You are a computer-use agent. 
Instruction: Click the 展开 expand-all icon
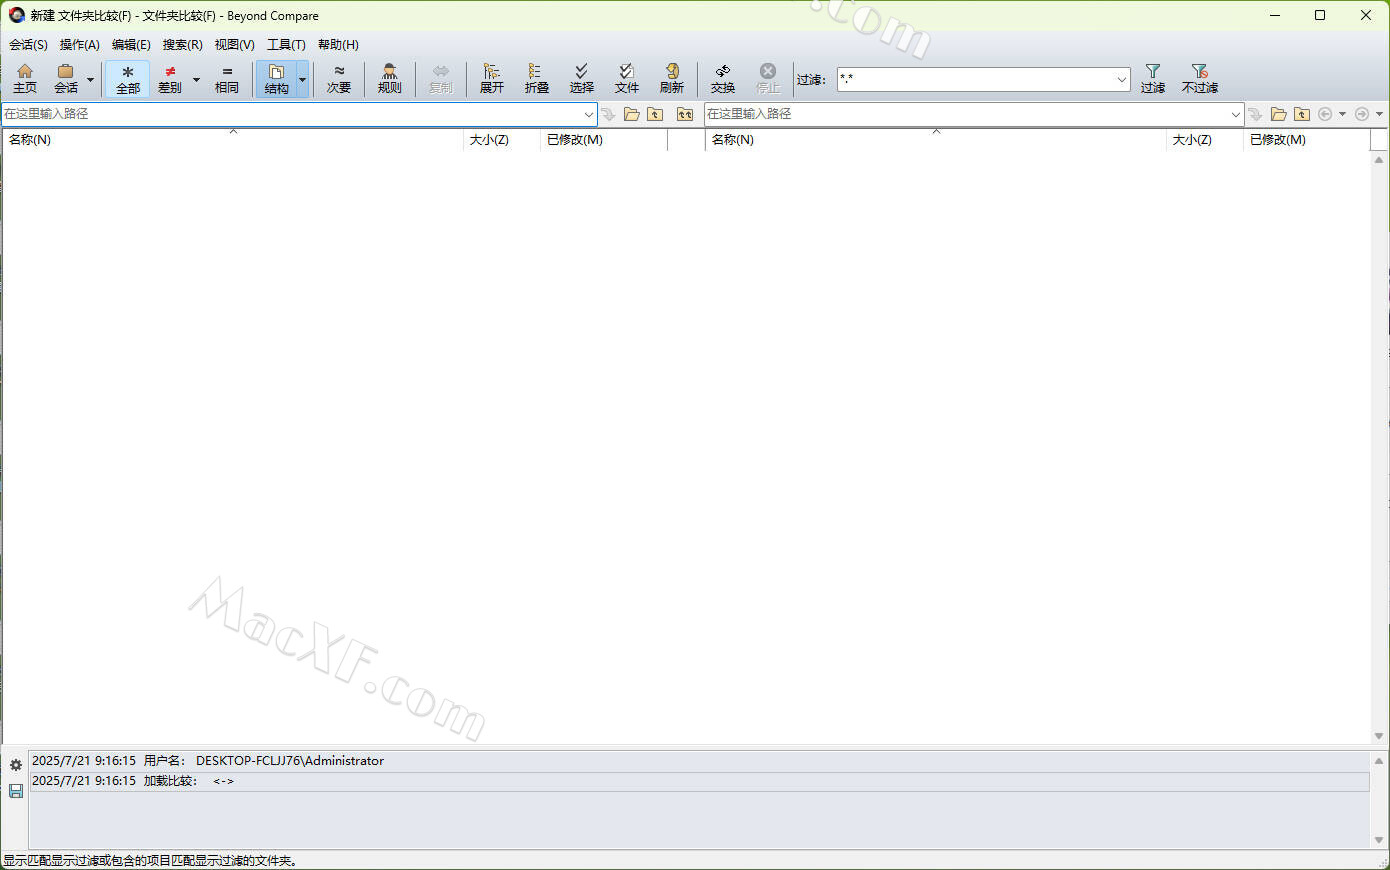(492, 78)
